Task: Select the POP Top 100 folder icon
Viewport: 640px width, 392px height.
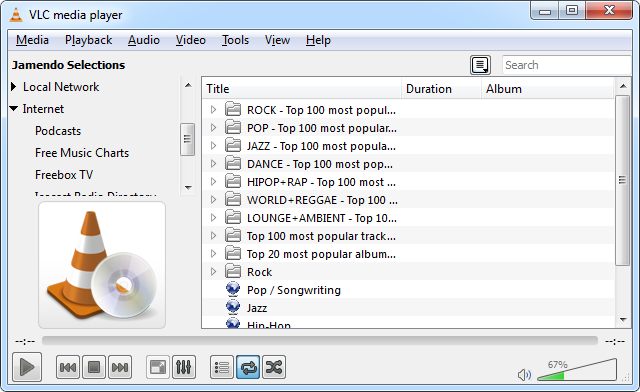Action: pos(233,127)
